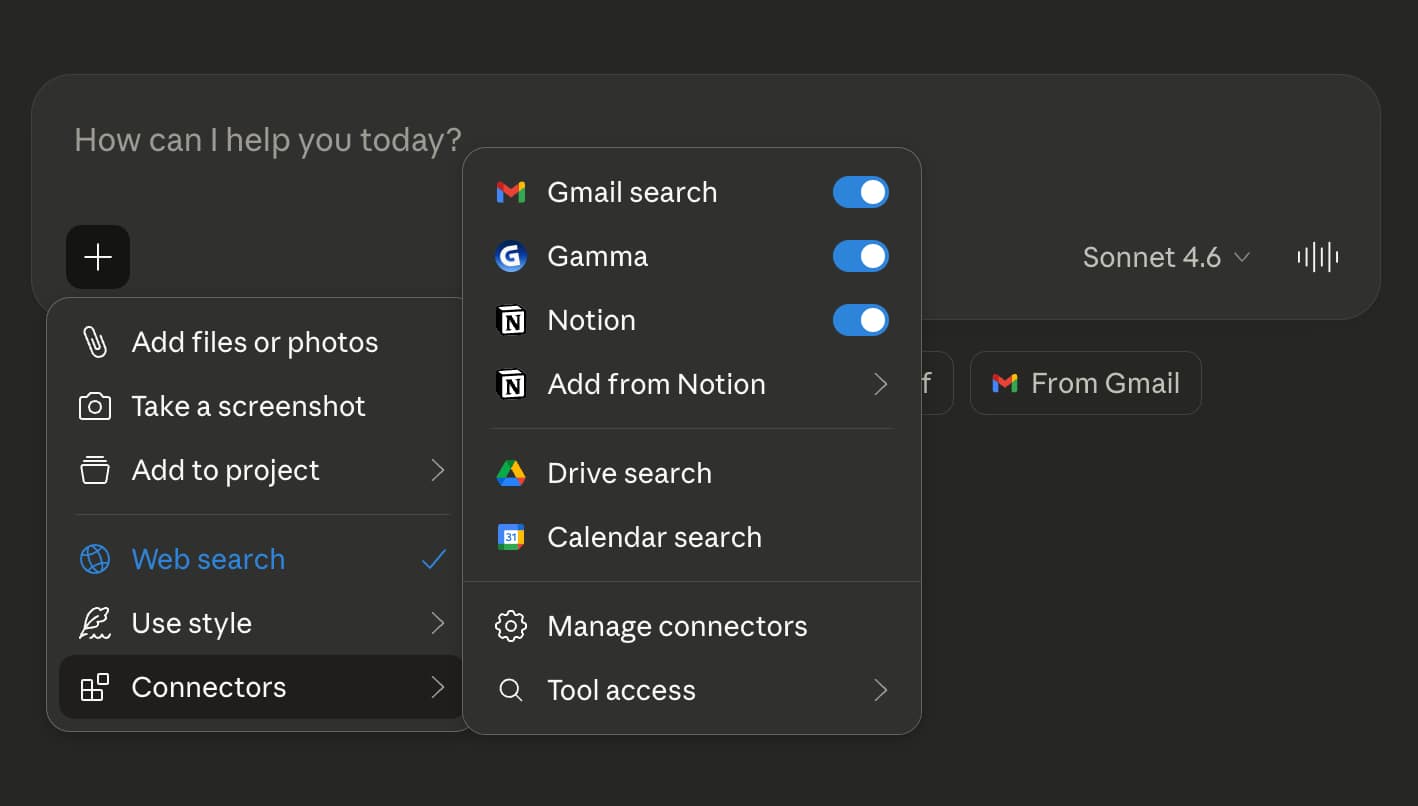Open the Use style menu entry
Viewport: 1418px width, 806px height.
coord(192,623)
